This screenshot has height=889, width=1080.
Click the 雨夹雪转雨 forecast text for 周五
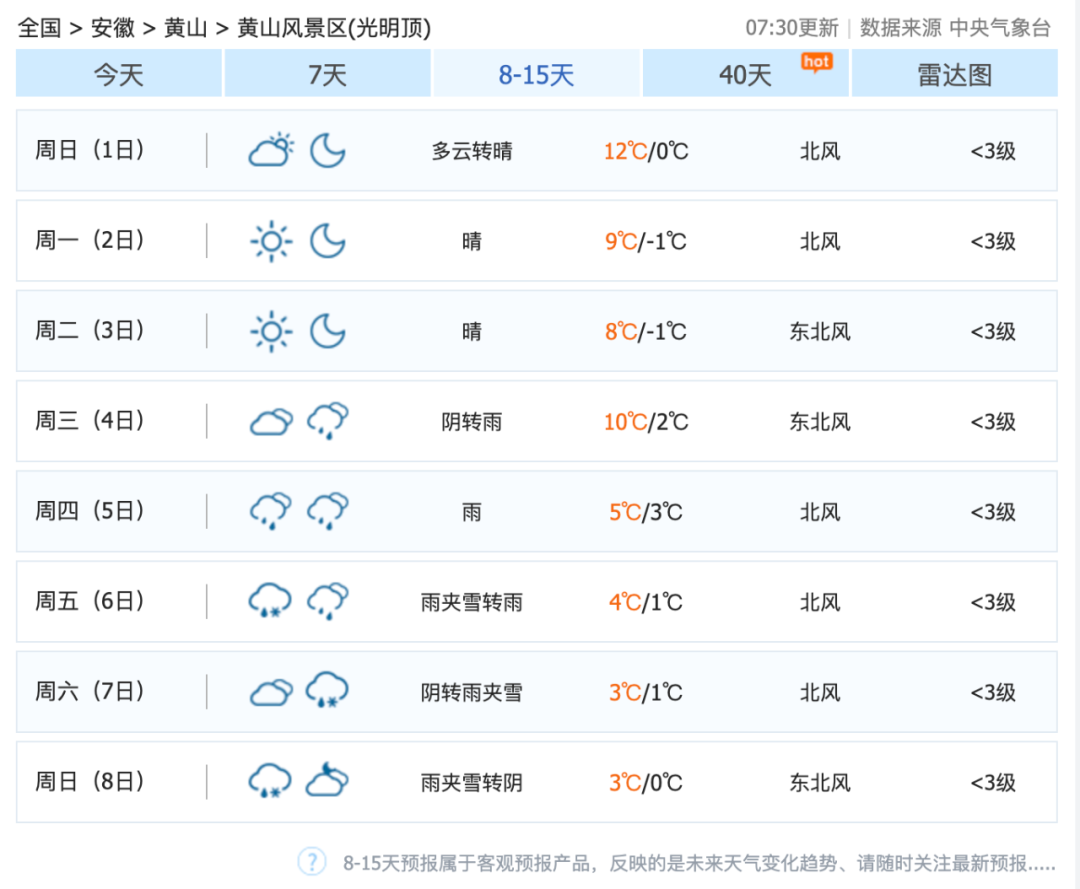point(472,603)
